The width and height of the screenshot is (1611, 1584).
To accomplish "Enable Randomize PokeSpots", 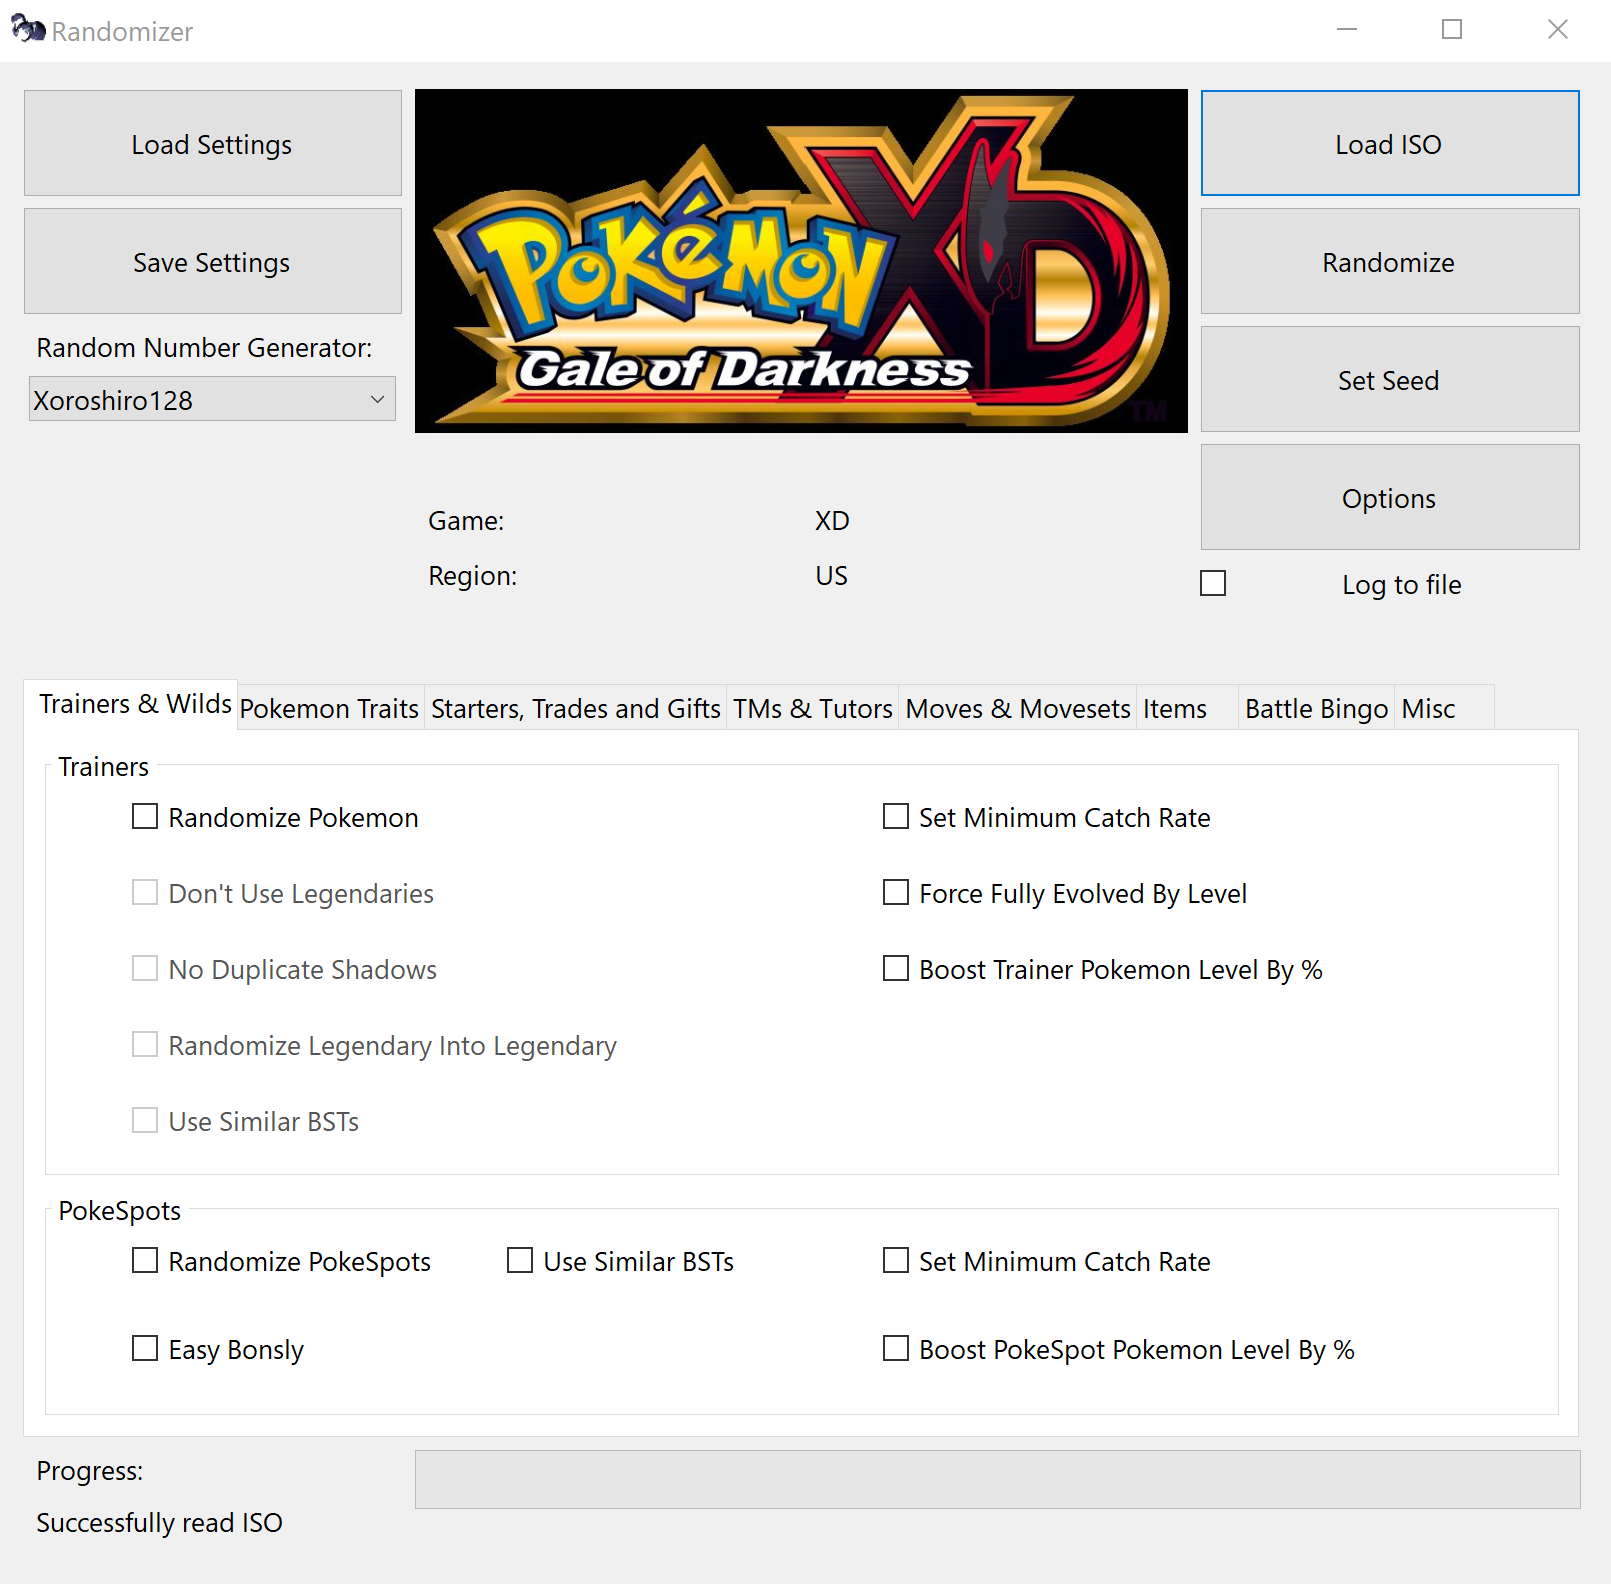I will pos(144,1261).
